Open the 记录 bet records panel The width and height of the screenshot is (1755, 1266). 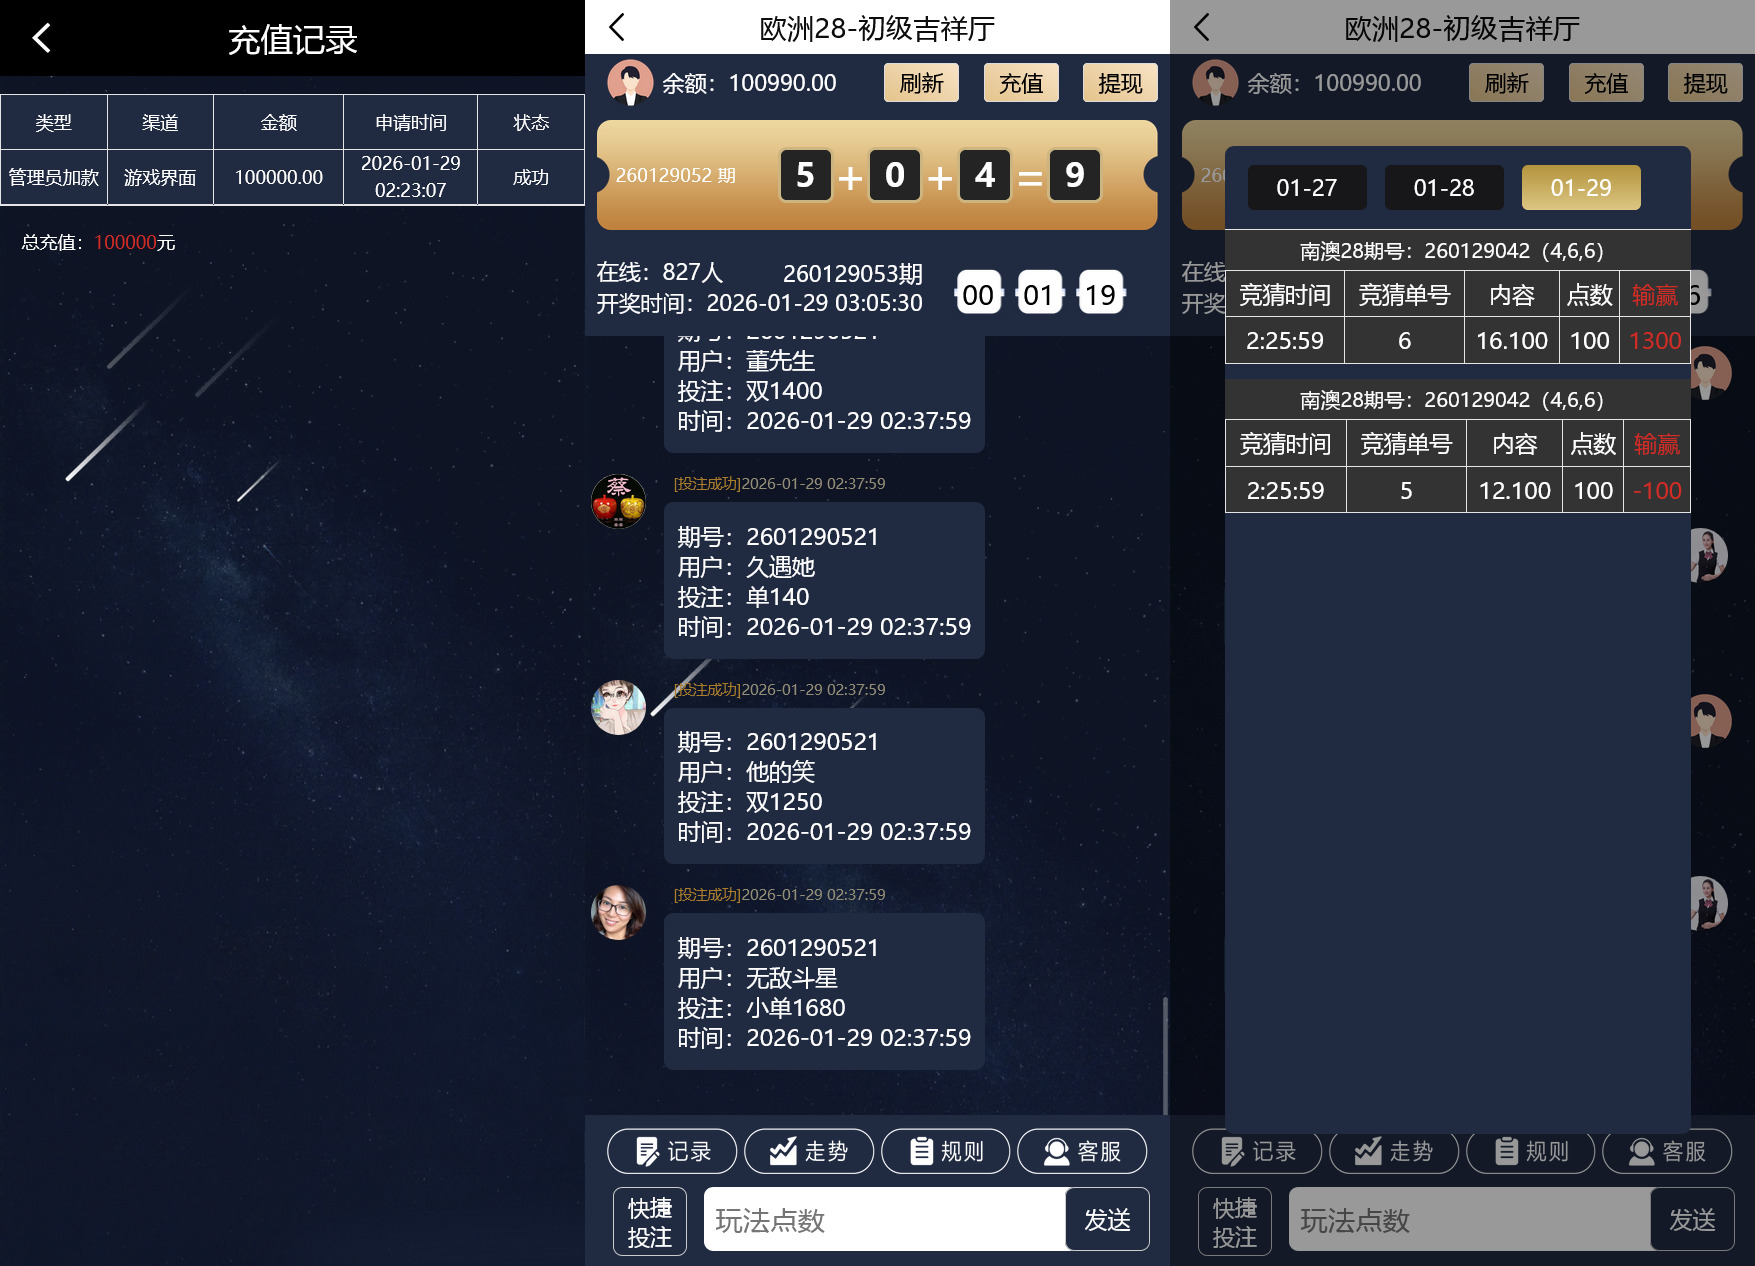click(x=671, y=1151)
